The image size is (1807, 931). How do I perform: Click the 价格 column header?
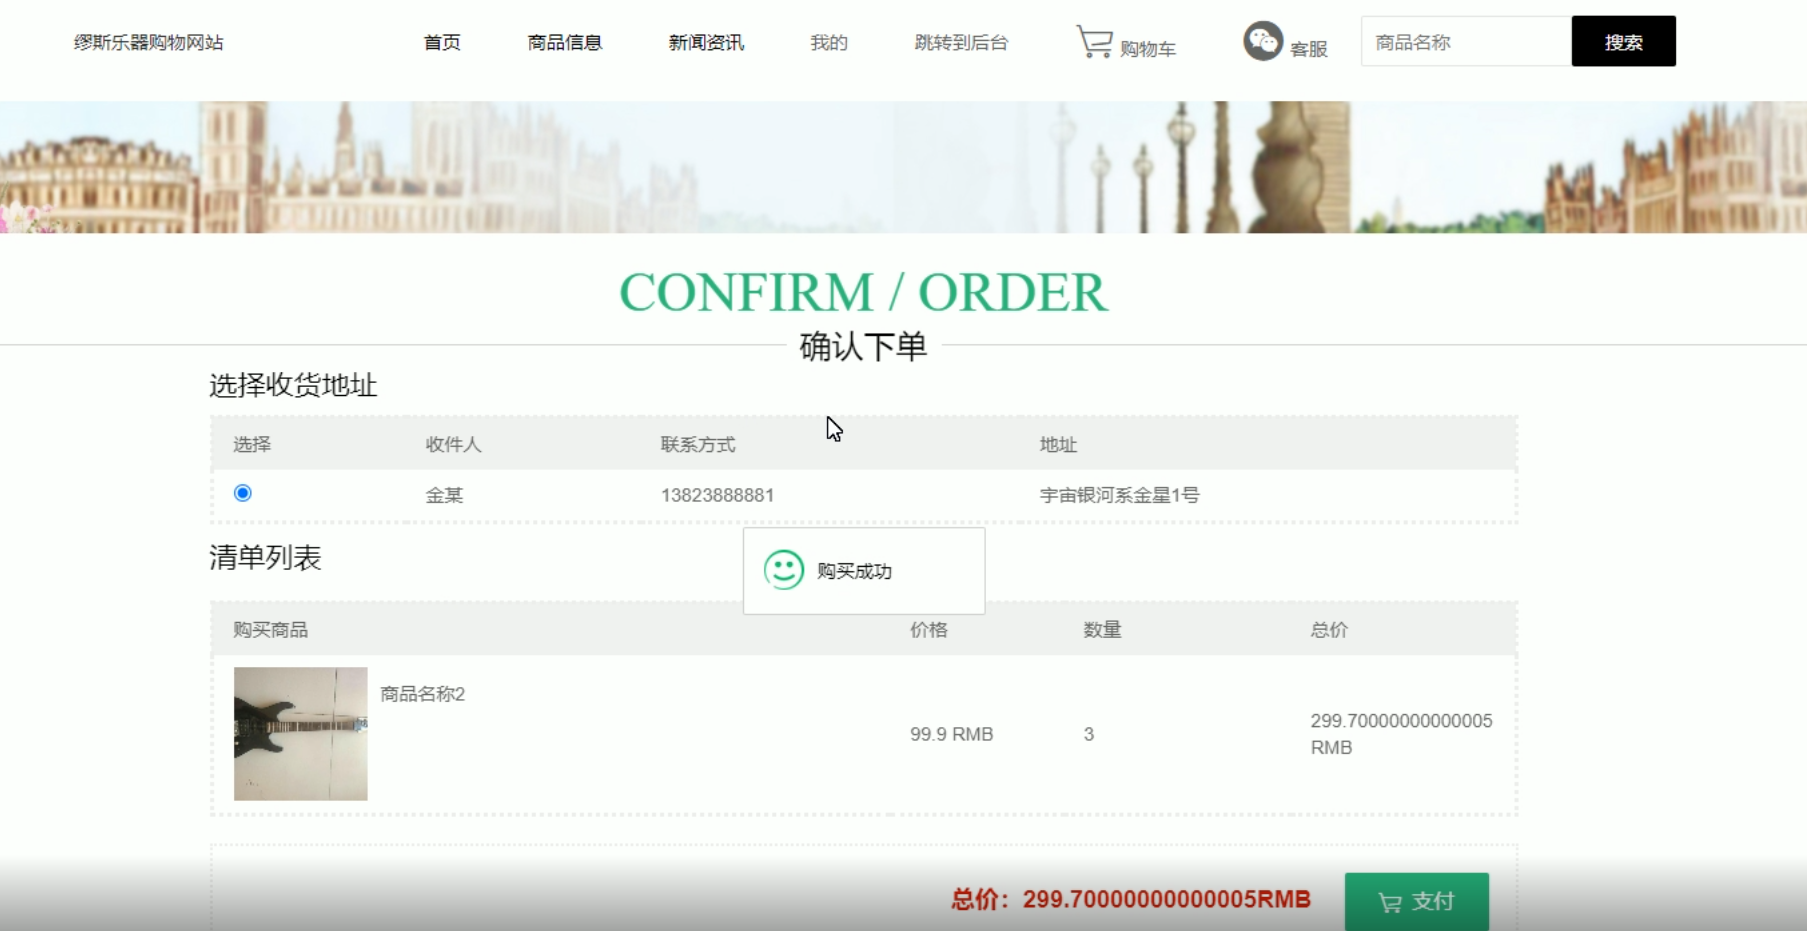point(929,630)
